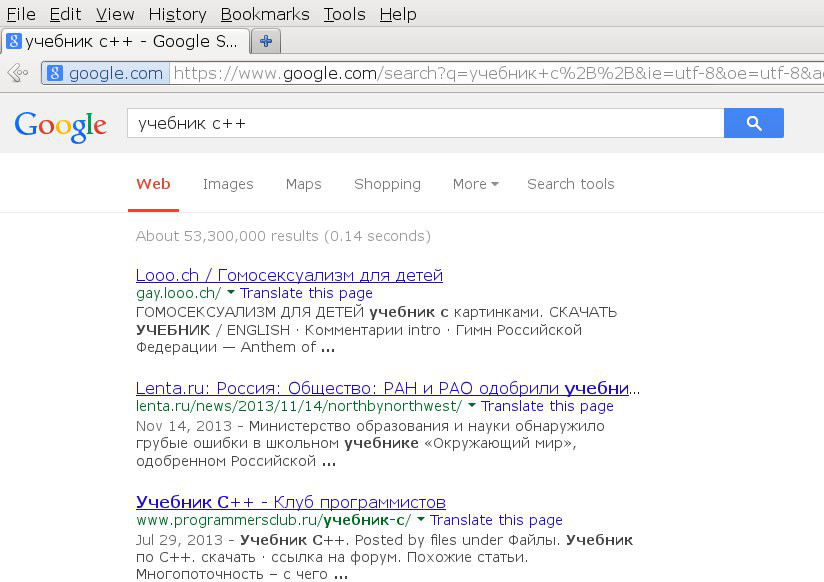The width and height of the screenshot is (824, 582).
Task: Switch to Images results
Action: 228,184
